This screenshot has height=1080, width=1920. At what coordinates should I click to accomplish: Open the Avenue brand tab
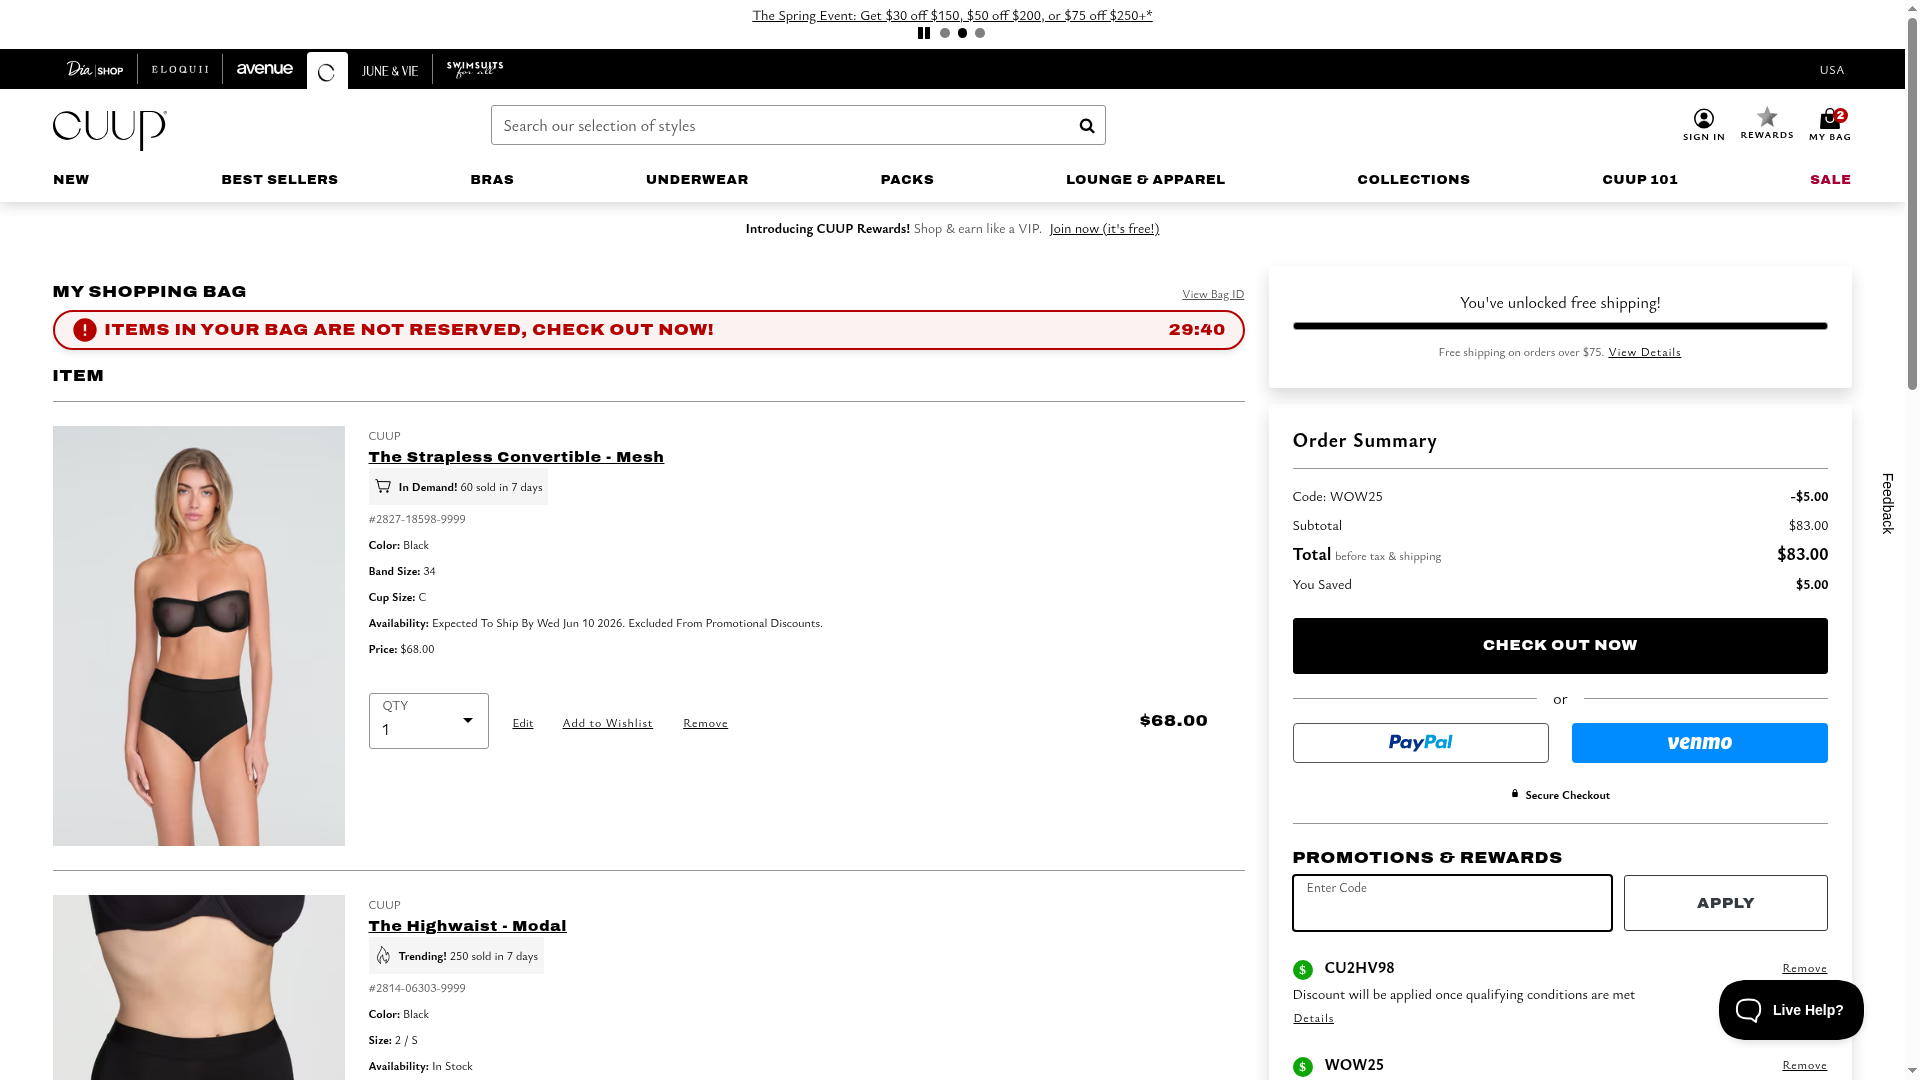[265, 69]
